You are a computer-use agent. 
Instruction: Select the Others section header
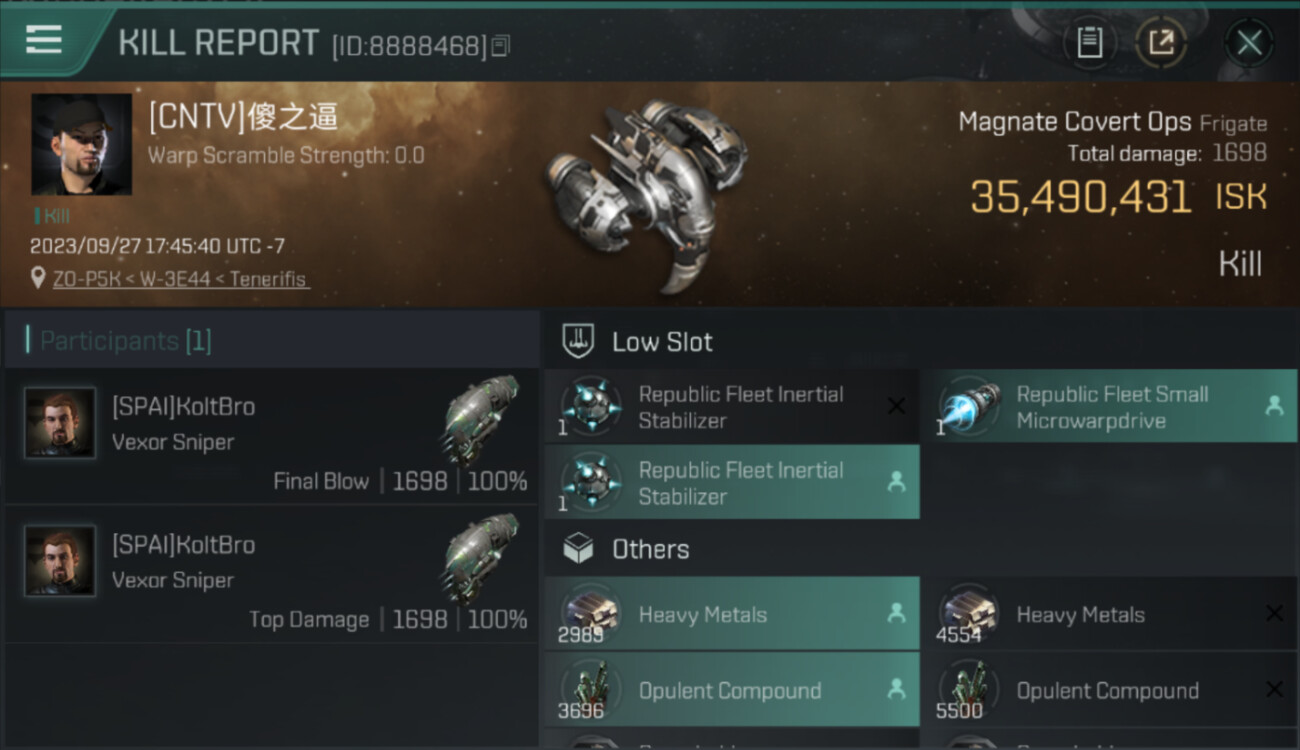pos(650,549)
